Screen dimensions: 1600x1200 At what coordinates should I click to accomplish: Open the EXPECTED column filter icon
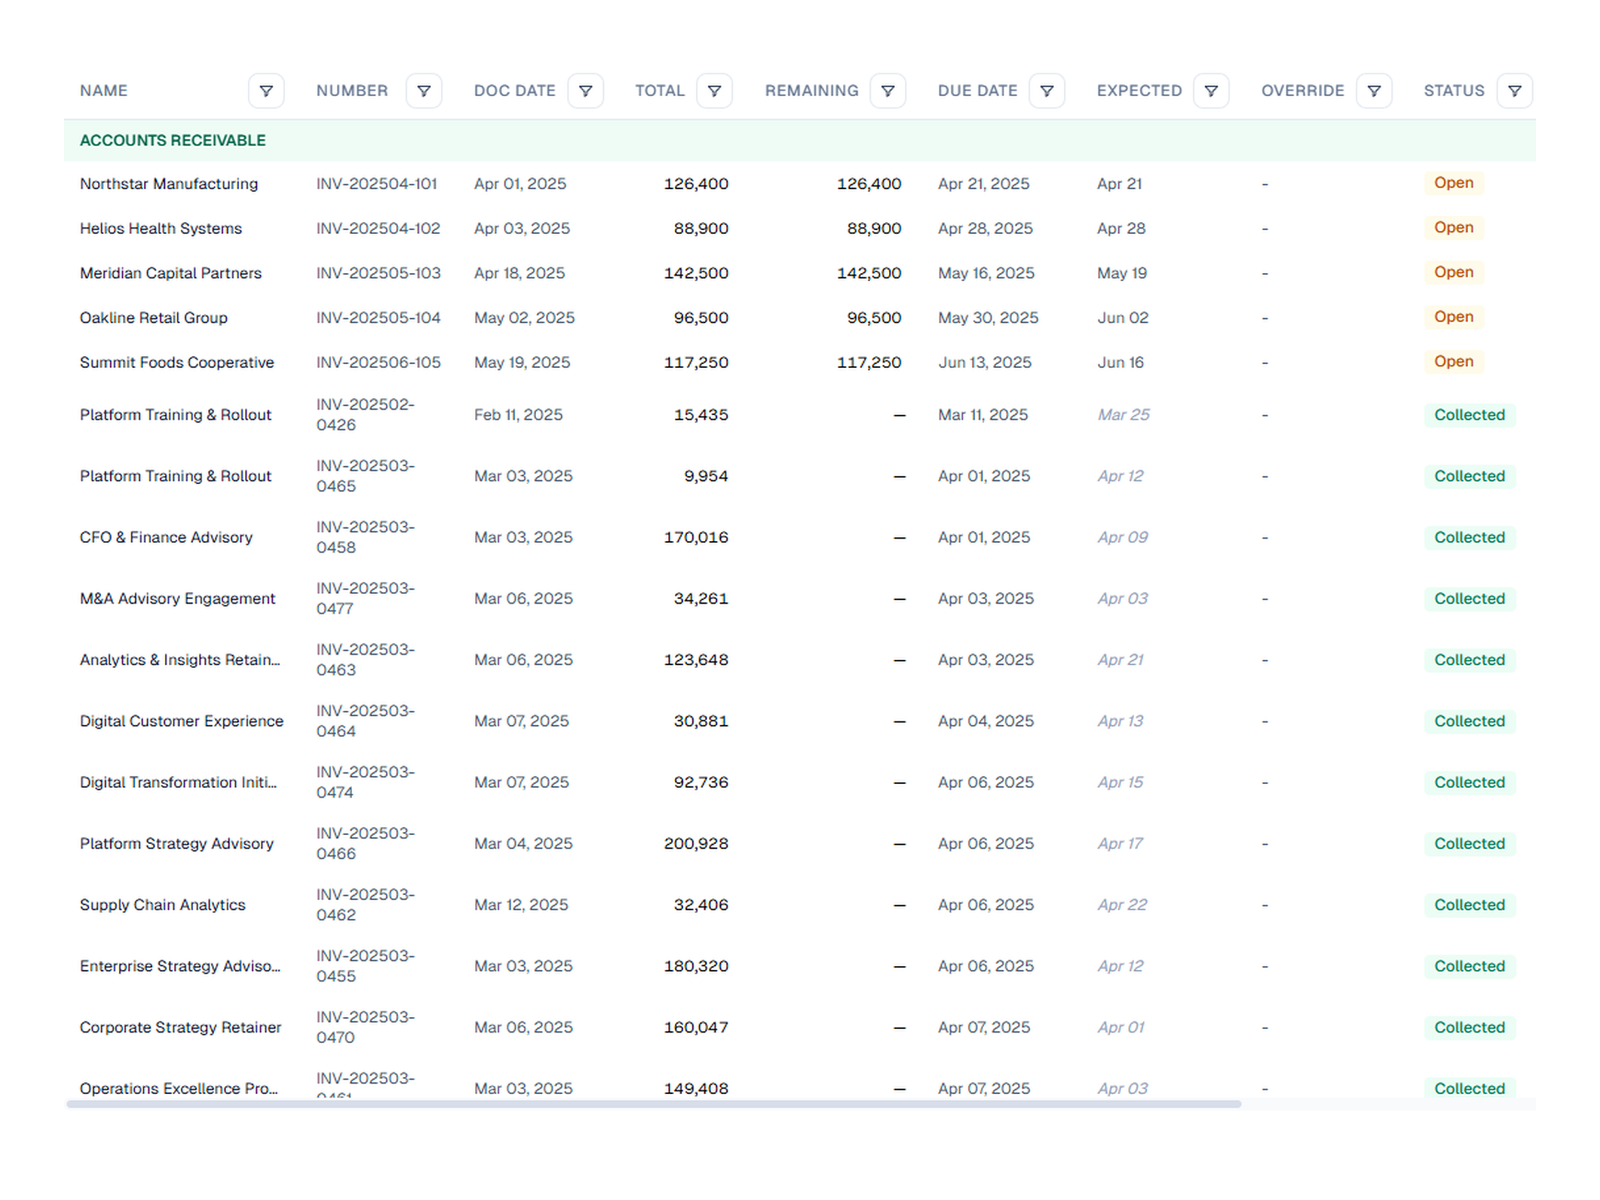click(1211, 91)
